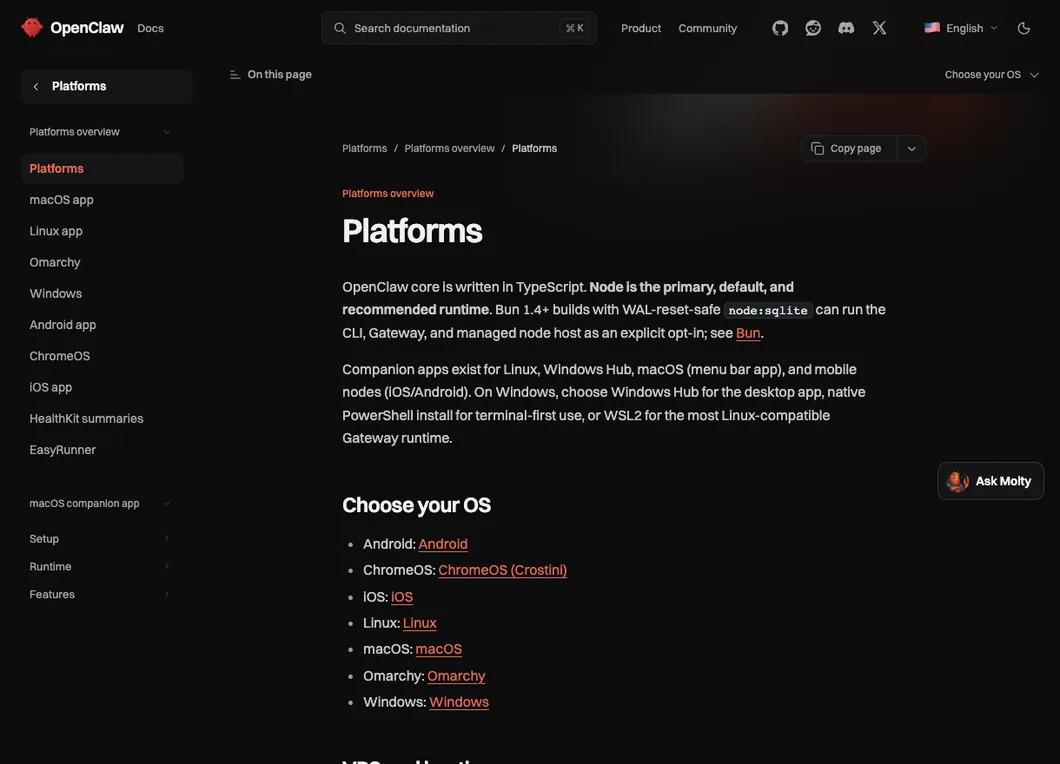
Task: Click the OpenClaw lobster logo
Action: 32,28
